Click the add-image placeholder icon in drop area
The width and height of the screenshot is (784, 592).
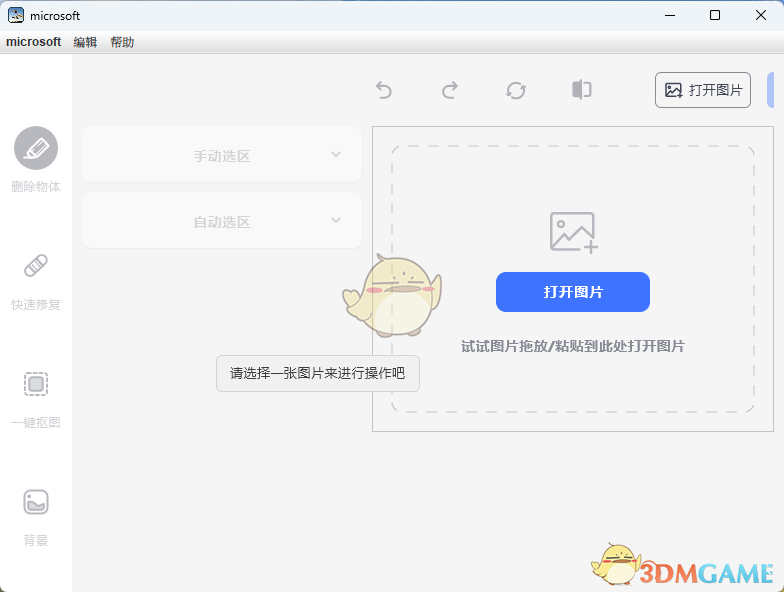coord(574,232)
